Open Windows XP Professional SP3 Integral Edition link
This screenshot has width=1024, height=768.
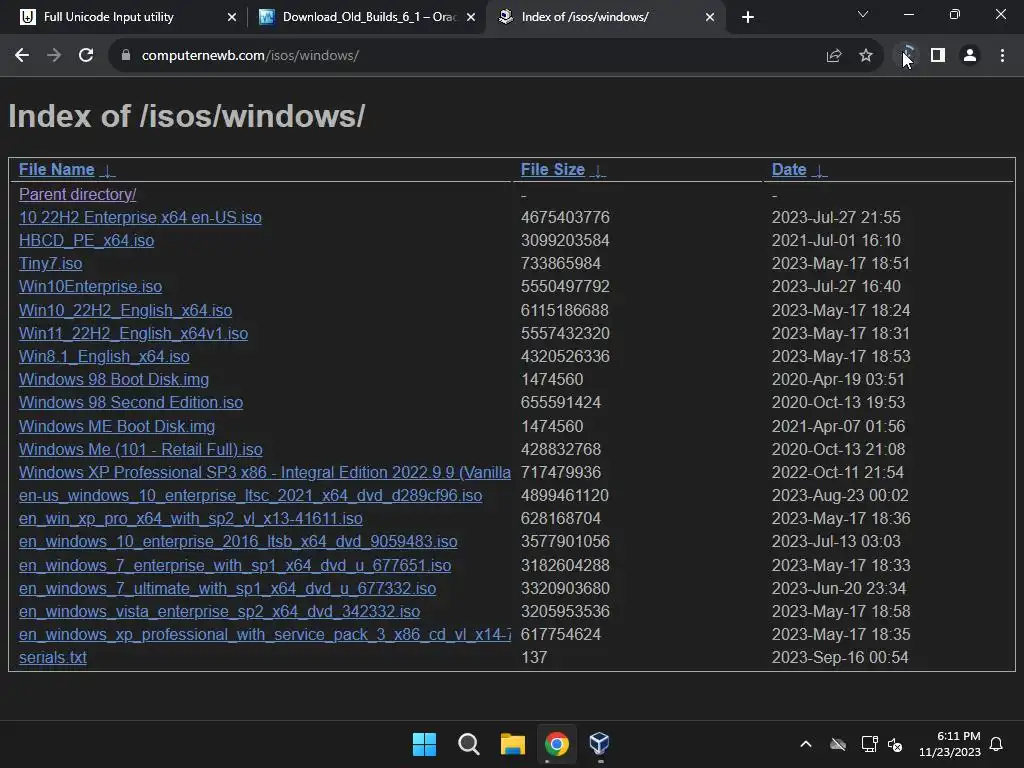264,472
